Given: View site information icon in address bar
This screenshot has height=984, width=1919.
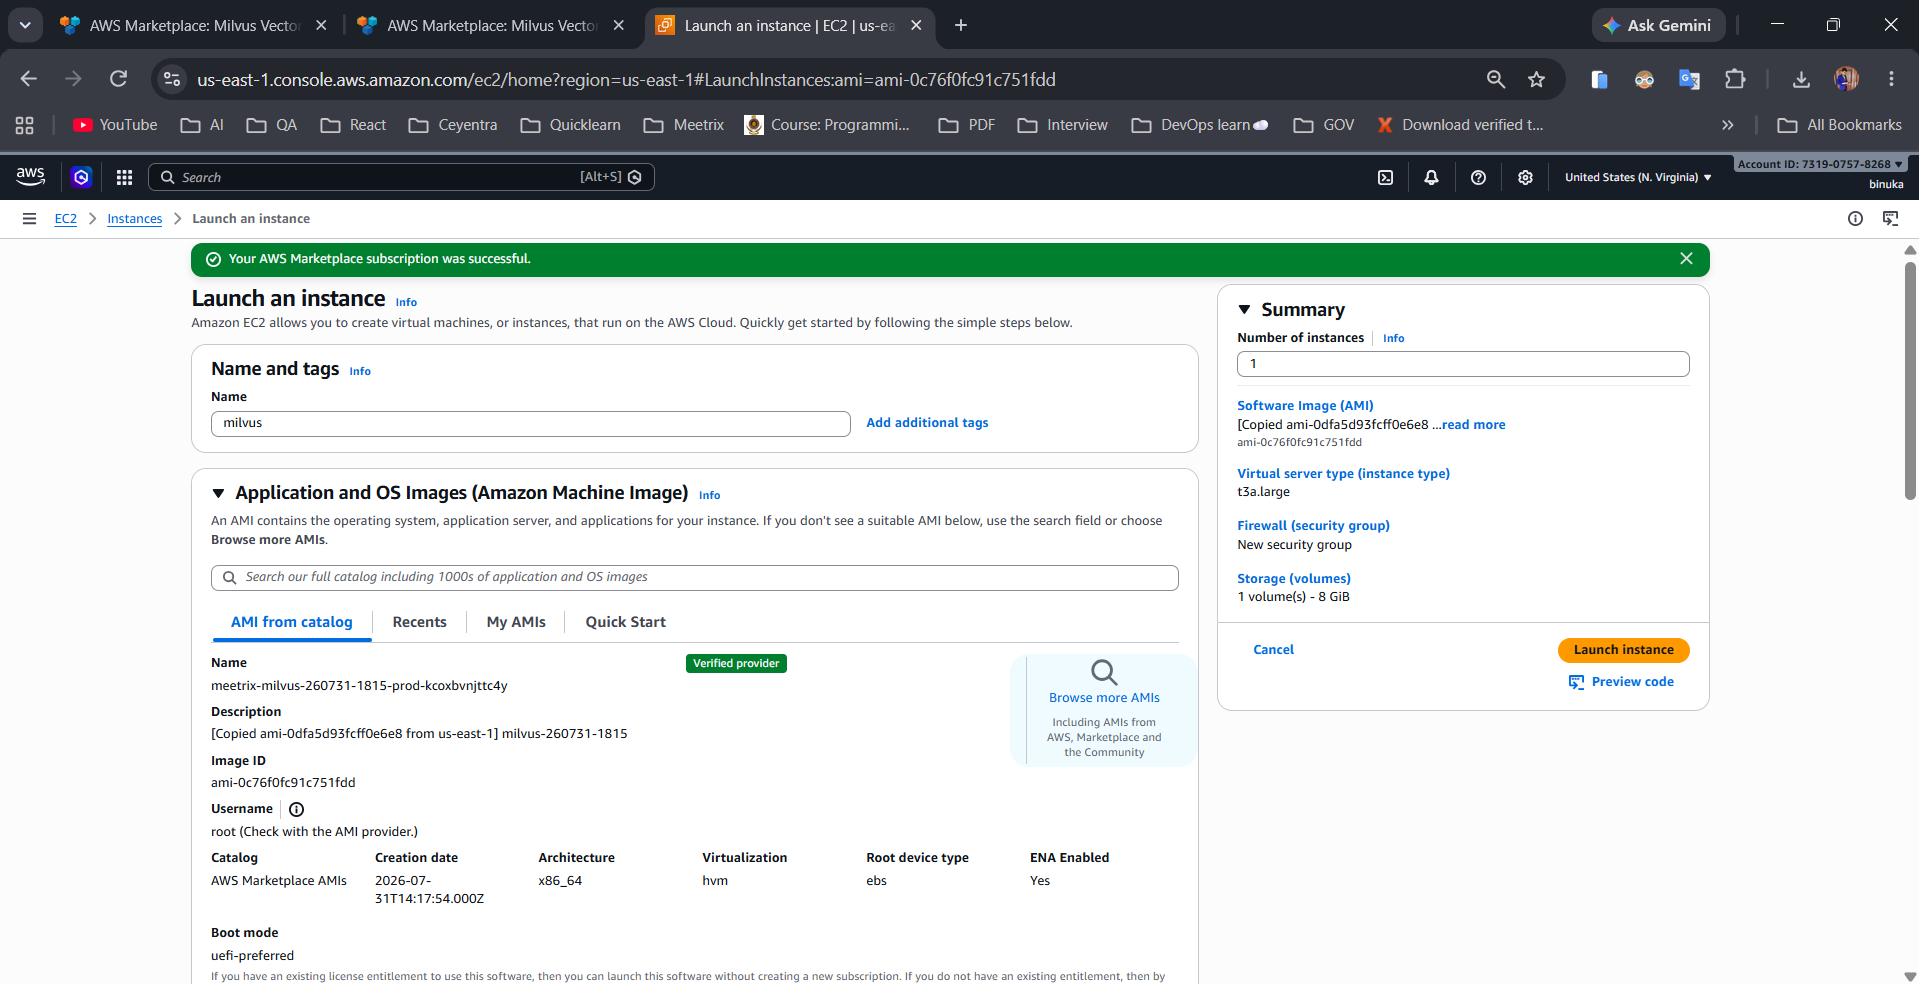Looking at the screenshot, I should (x=172, y=79).
